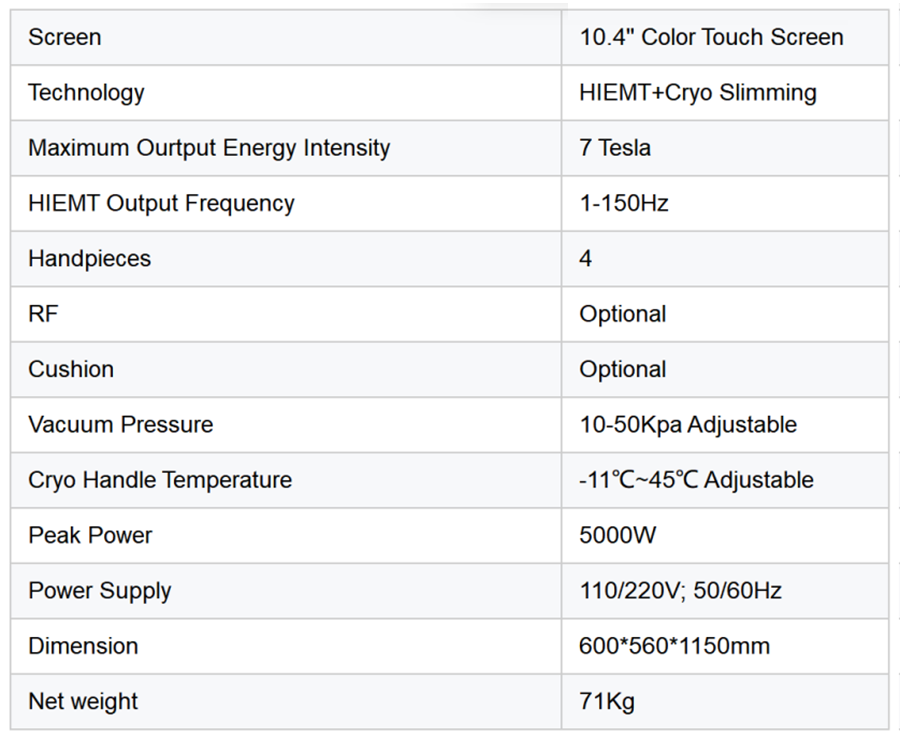Click the "Cryo Handle Temperature" label
The image size is (900, 740).
pos(160,480)
